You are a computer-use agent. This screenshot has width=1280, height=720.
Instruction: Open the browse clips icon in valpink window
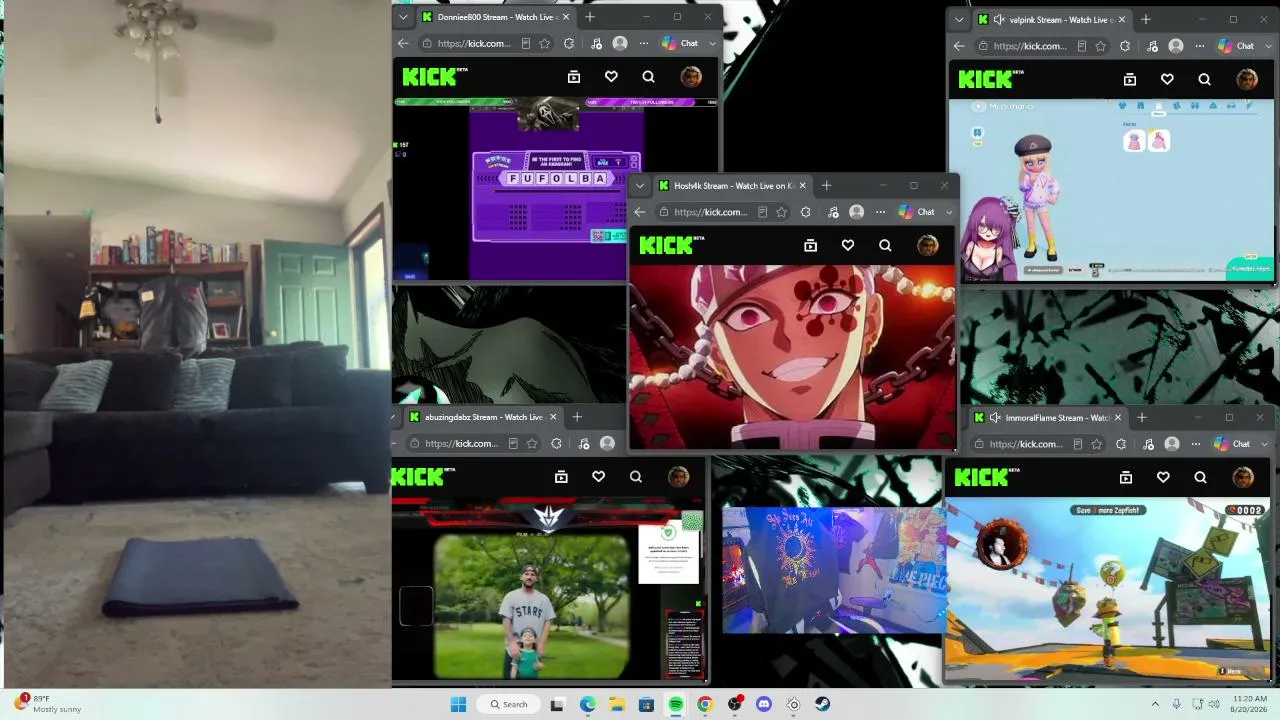tap(1130, 79)
